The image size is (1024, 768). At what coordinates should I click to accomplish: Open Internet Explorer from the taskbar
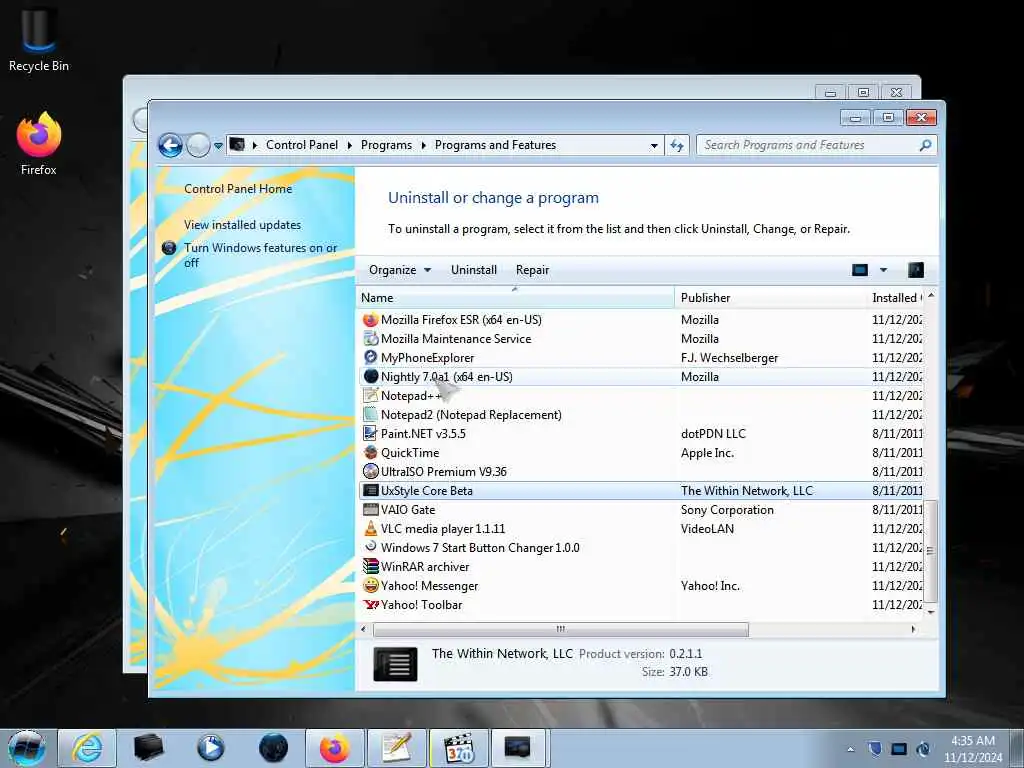point(87,748)
